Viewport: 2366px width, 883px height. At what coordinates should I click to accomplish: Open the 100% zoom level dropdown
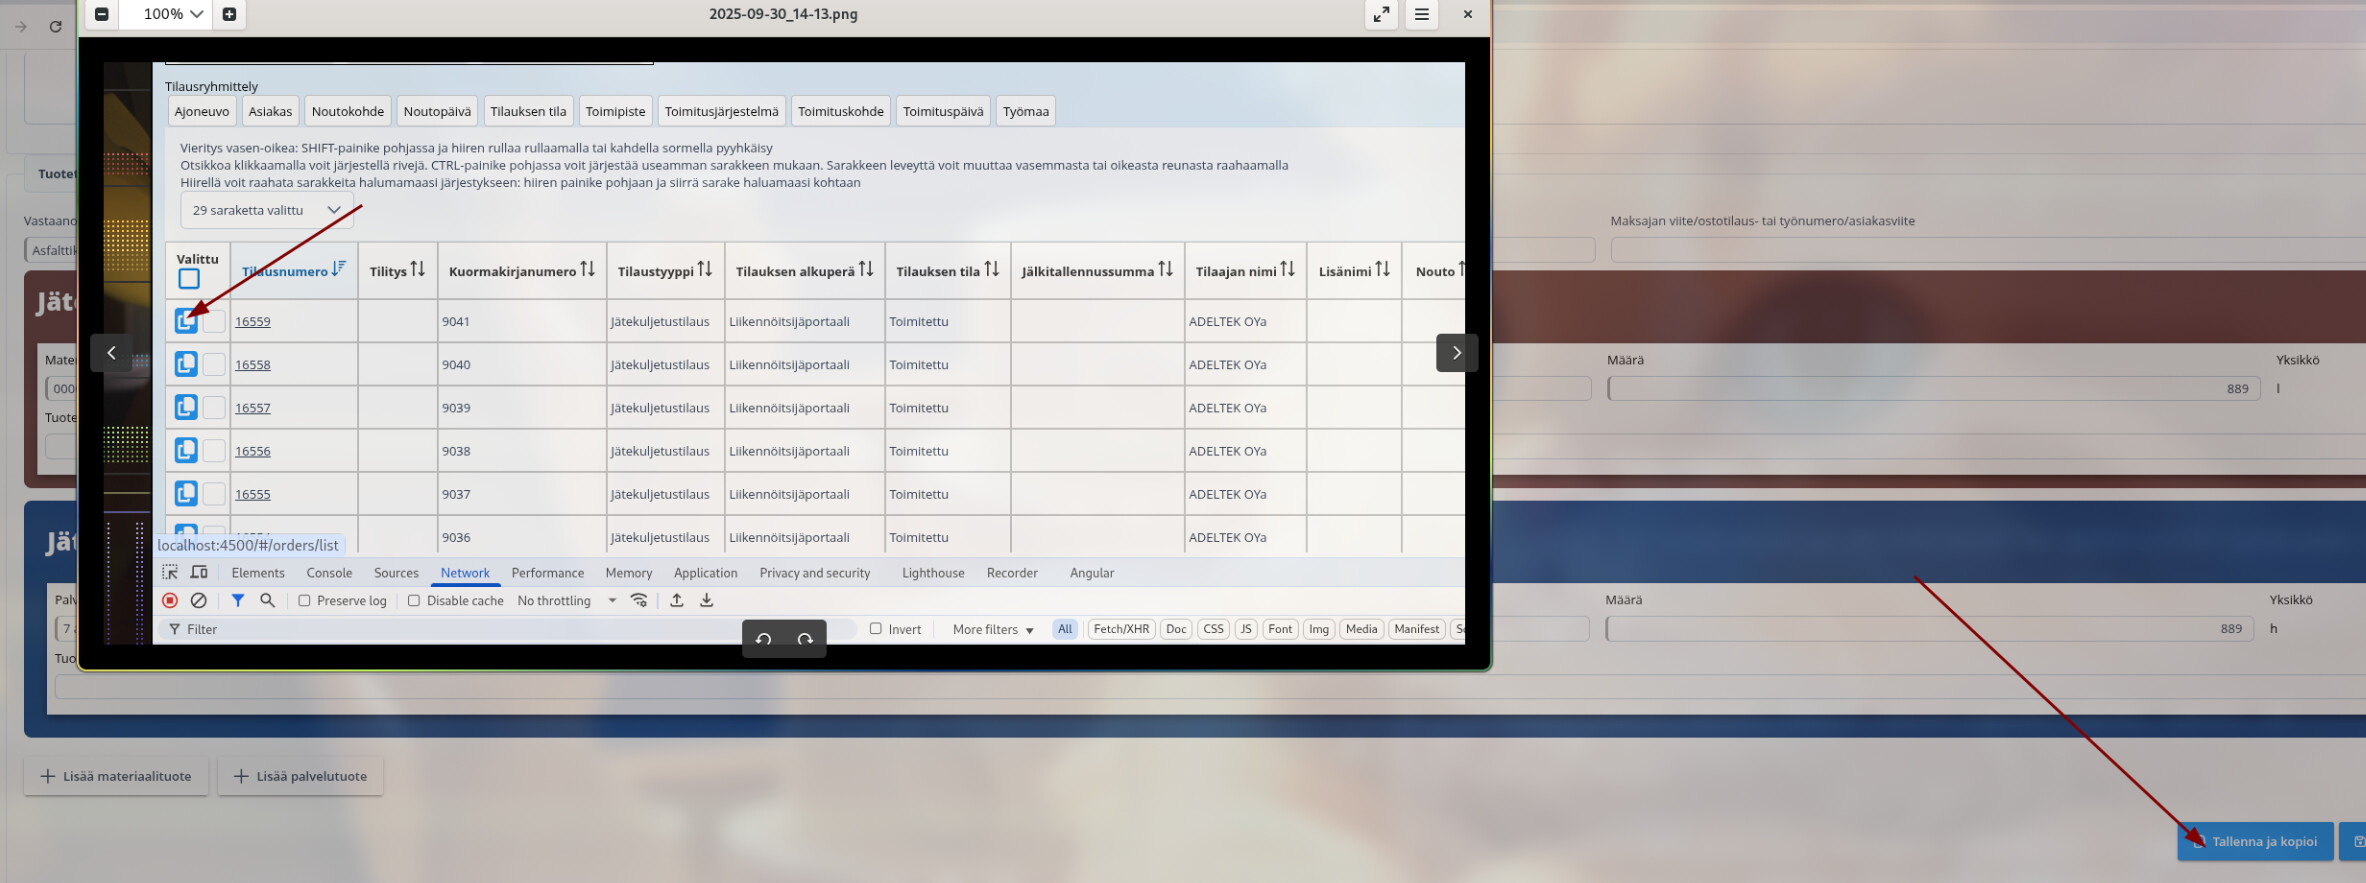tap(173, 14)
